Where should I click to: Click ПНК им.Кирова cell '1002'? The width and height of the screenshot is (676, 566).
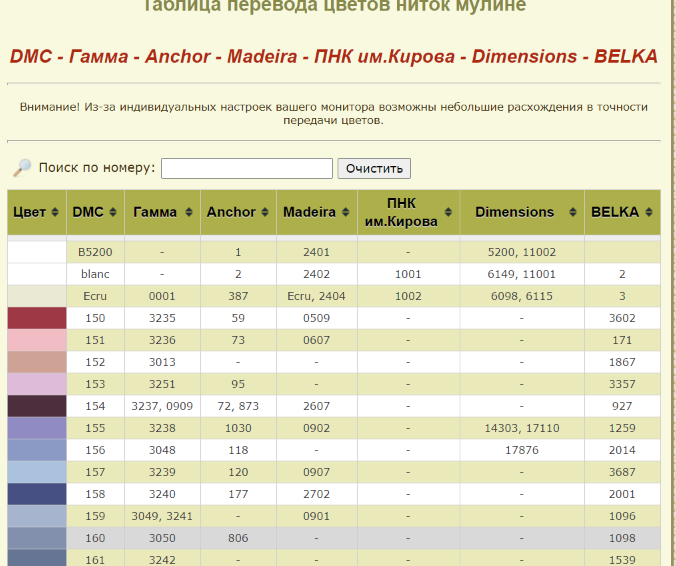pos(408,296)
